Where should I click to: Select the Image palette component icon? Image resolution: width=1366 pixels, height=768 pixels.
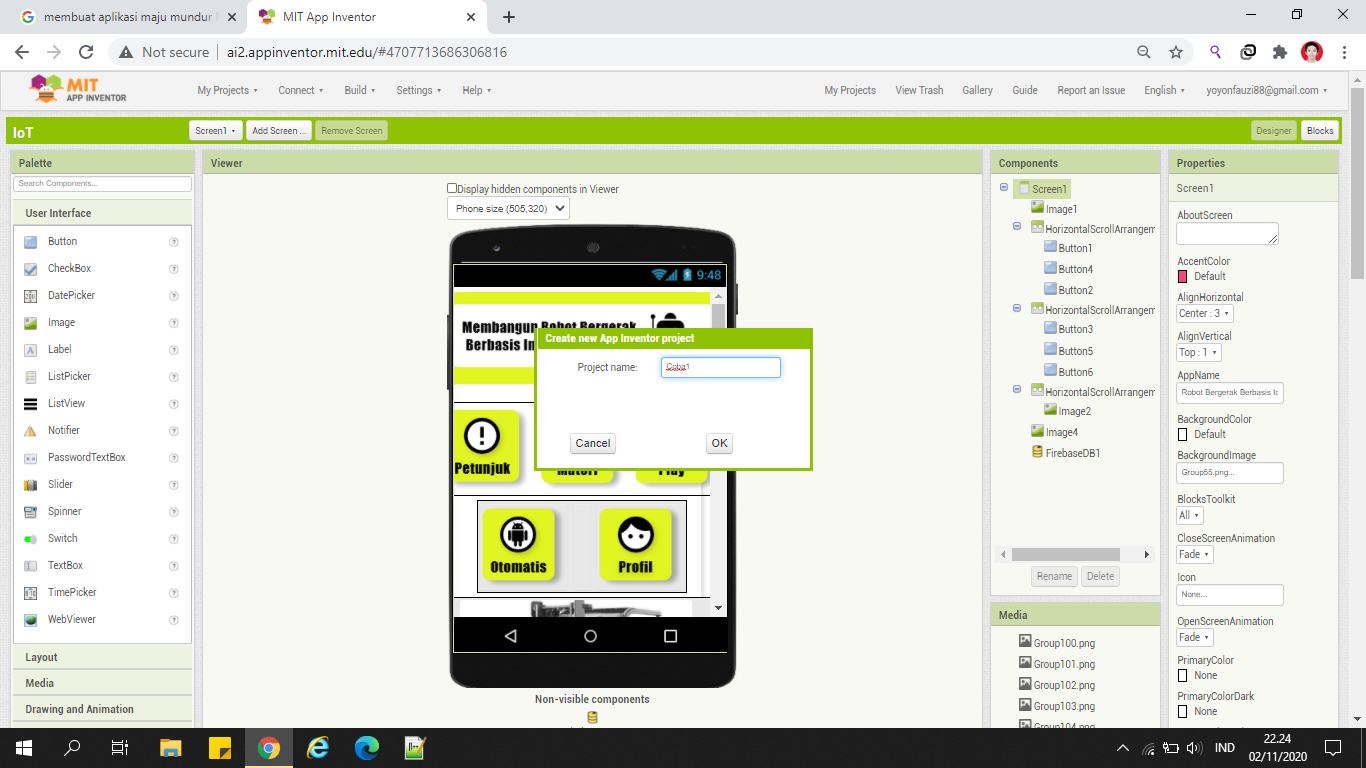30,323
